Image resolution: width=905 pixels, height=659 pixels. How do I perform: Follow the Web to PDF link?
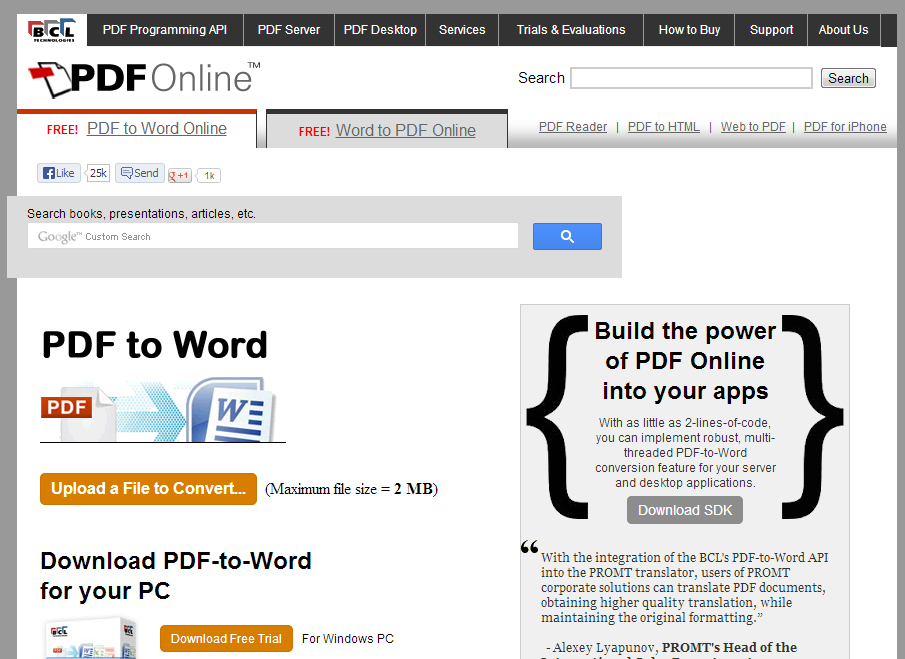[753, 127]
